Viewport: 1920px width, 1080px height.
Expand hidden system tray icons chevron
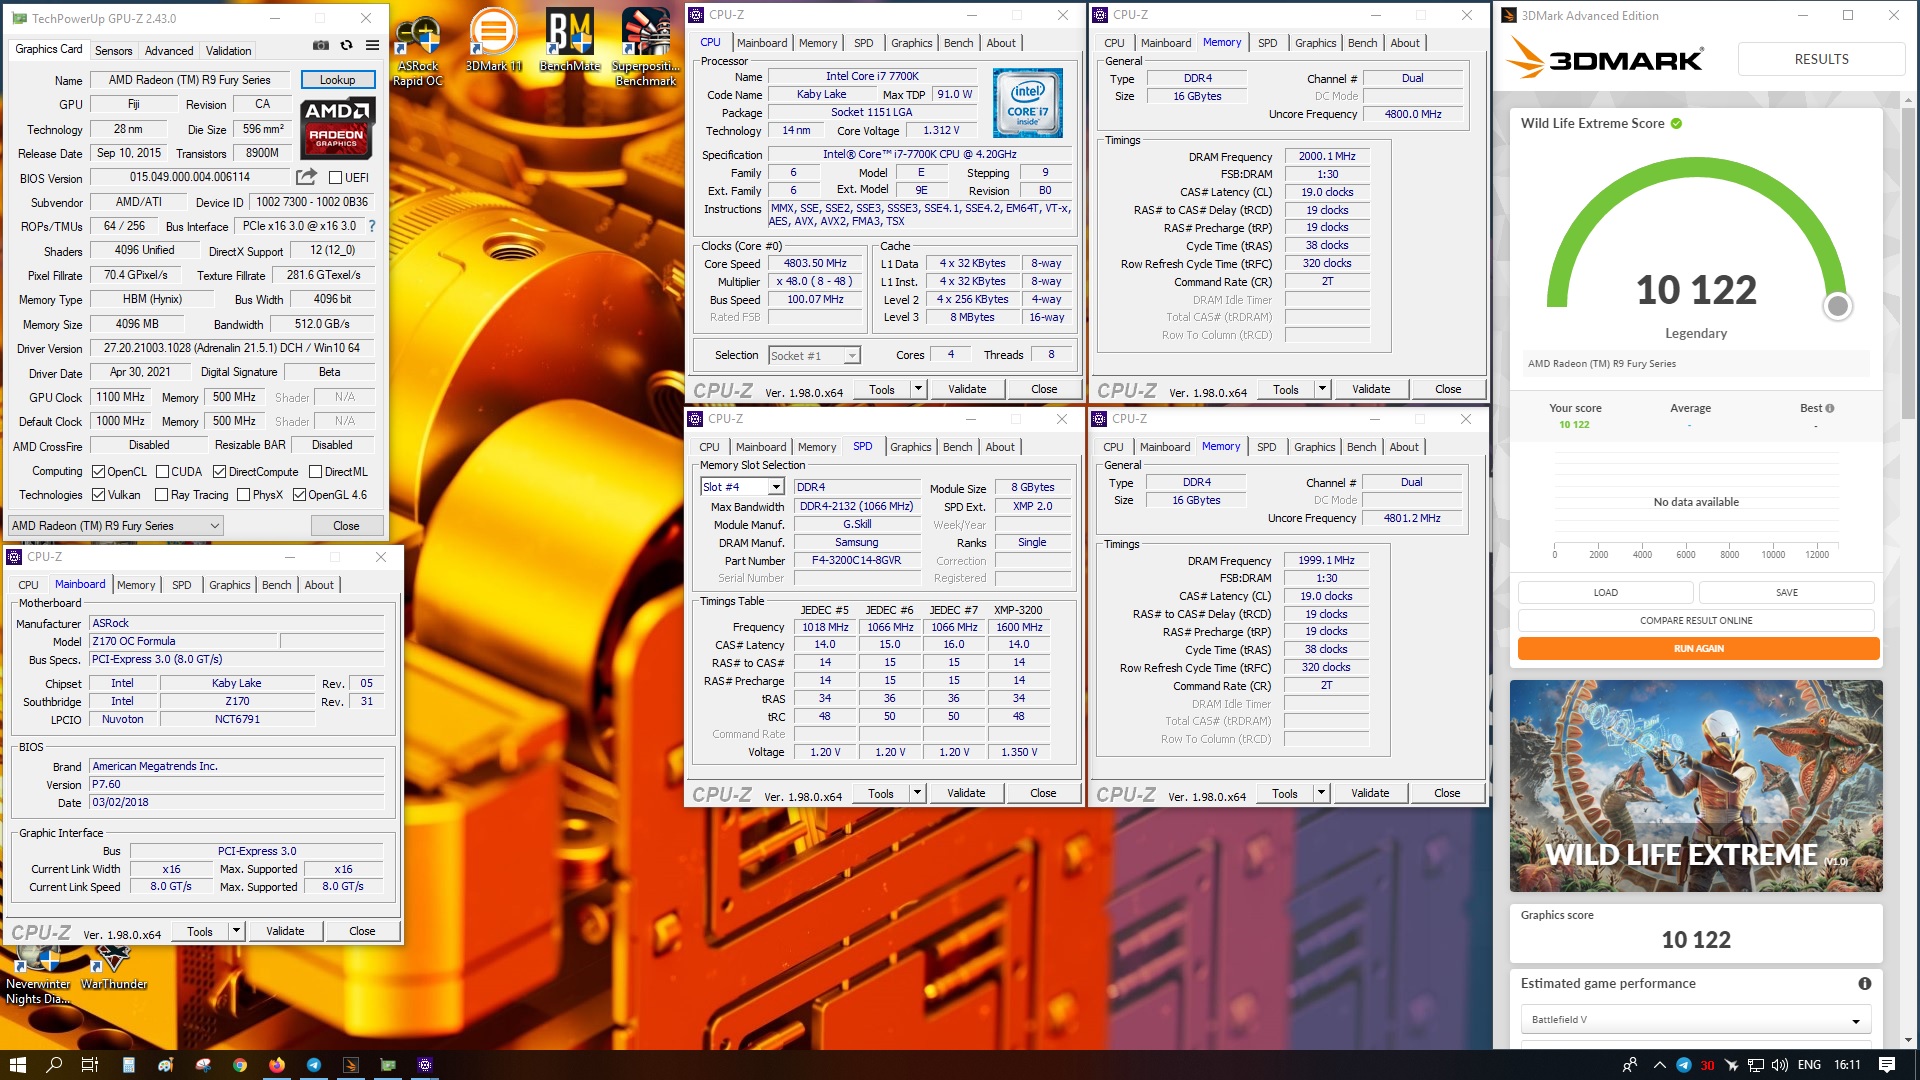click(1660, 1065)
